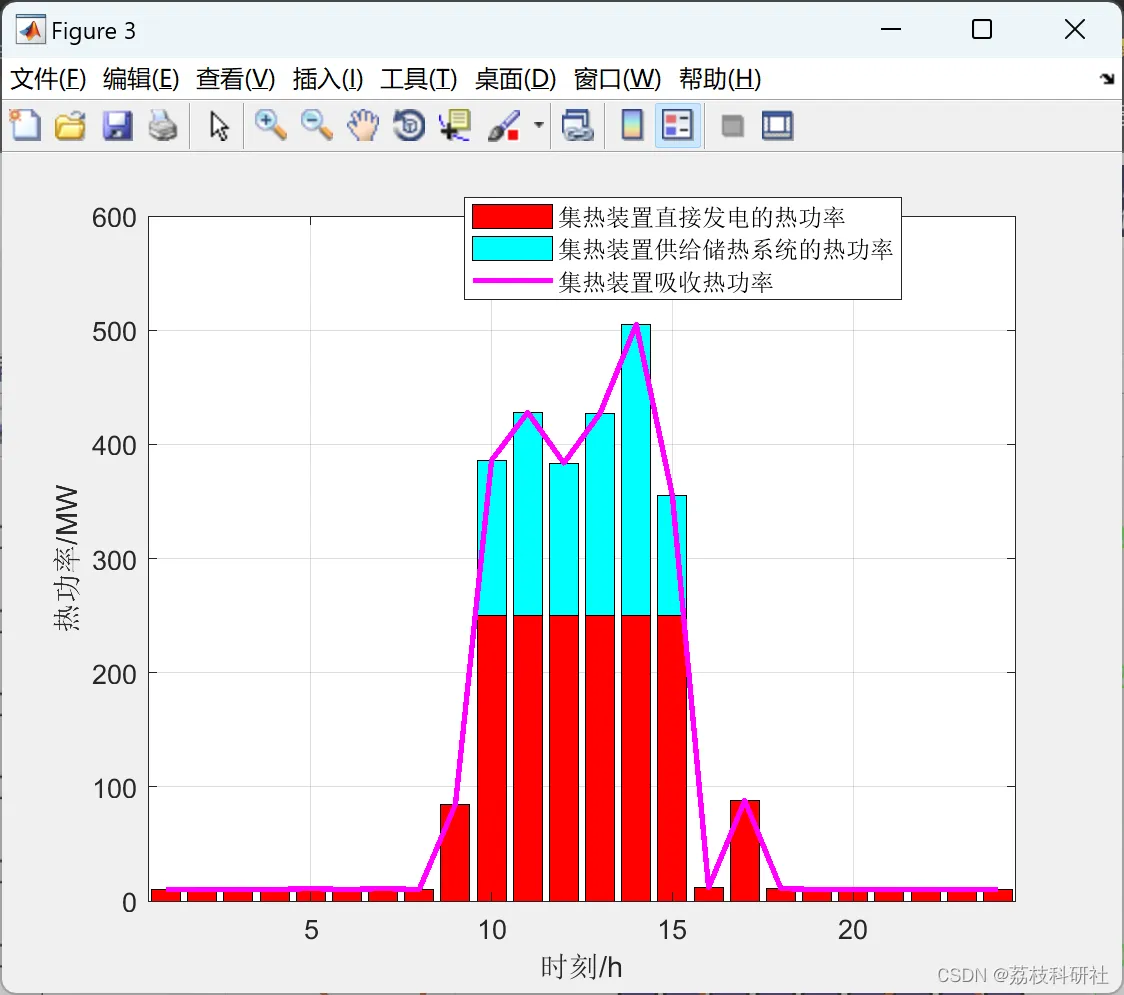Maximize the Figure 3 window
This screenshot has height=995, width=1124.
pos(982,29)
